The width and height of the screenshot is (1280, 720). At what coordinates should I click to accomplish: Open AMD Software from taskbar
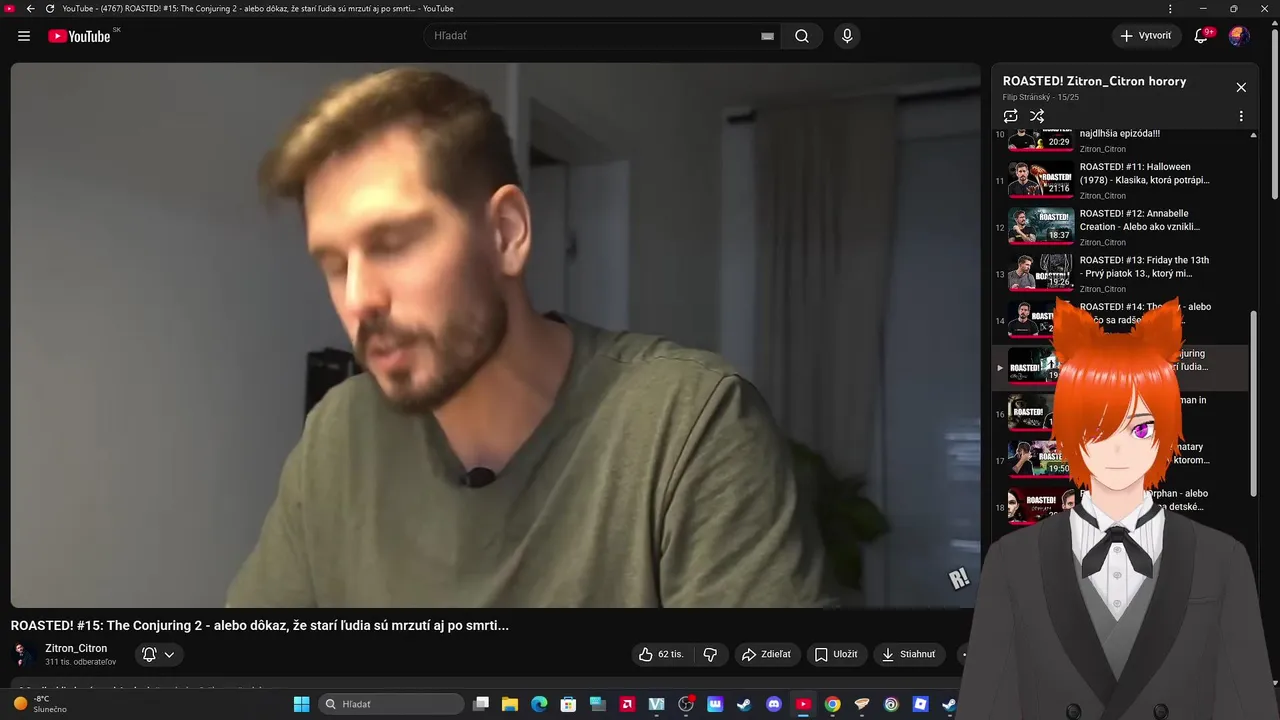pyautogui.click(x=627, y=704)
